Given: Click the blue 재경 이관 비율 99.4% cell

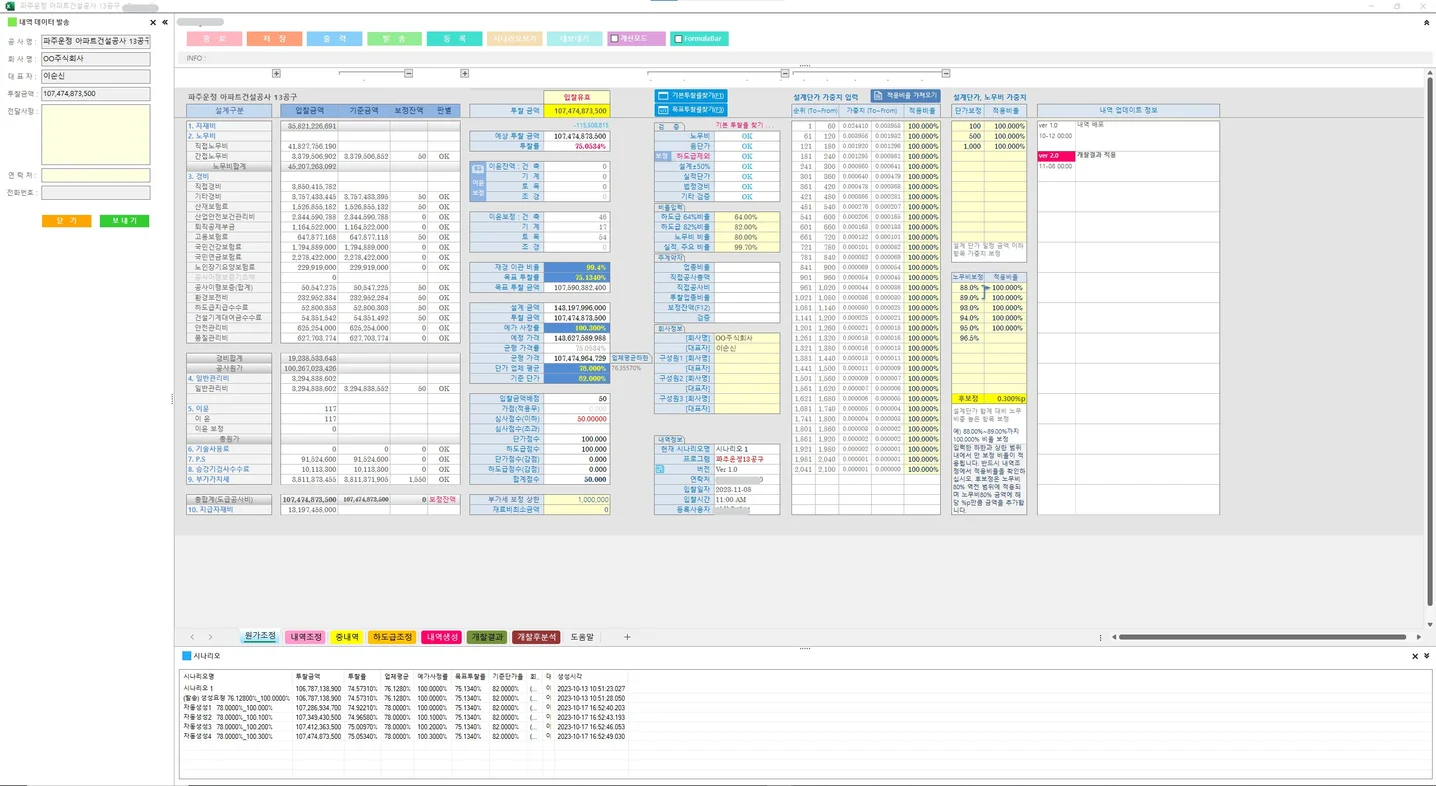Looking at the screenshot, I should pos(576,268).
